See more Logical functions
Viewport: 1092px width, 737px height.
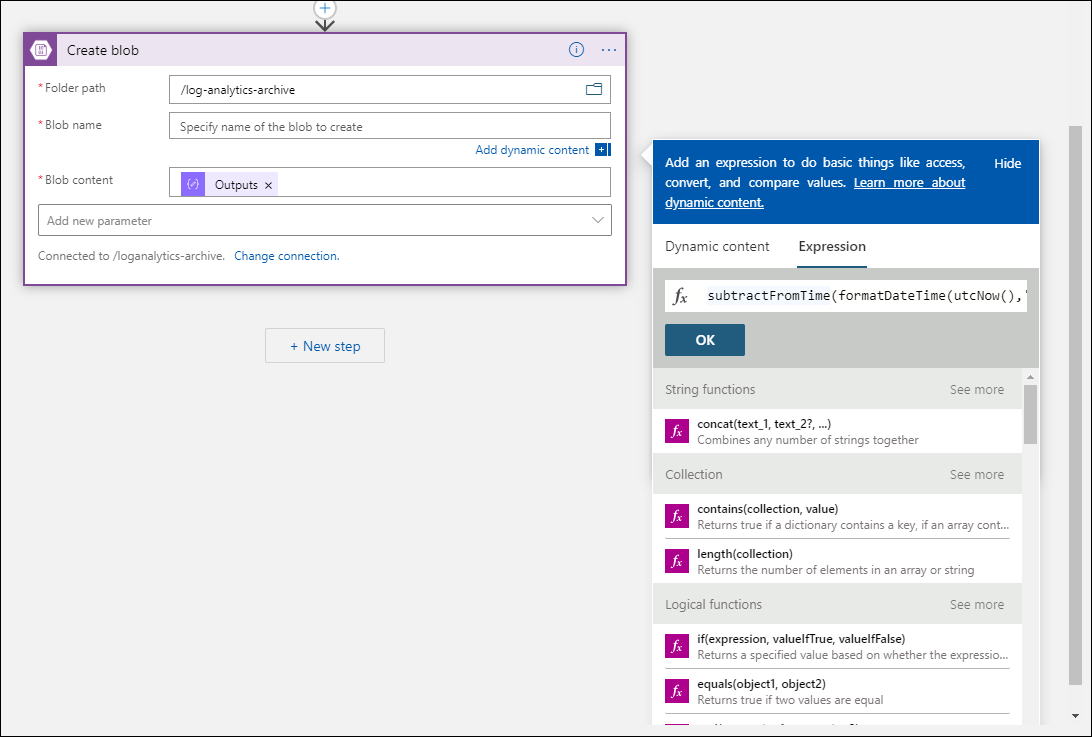977,604
